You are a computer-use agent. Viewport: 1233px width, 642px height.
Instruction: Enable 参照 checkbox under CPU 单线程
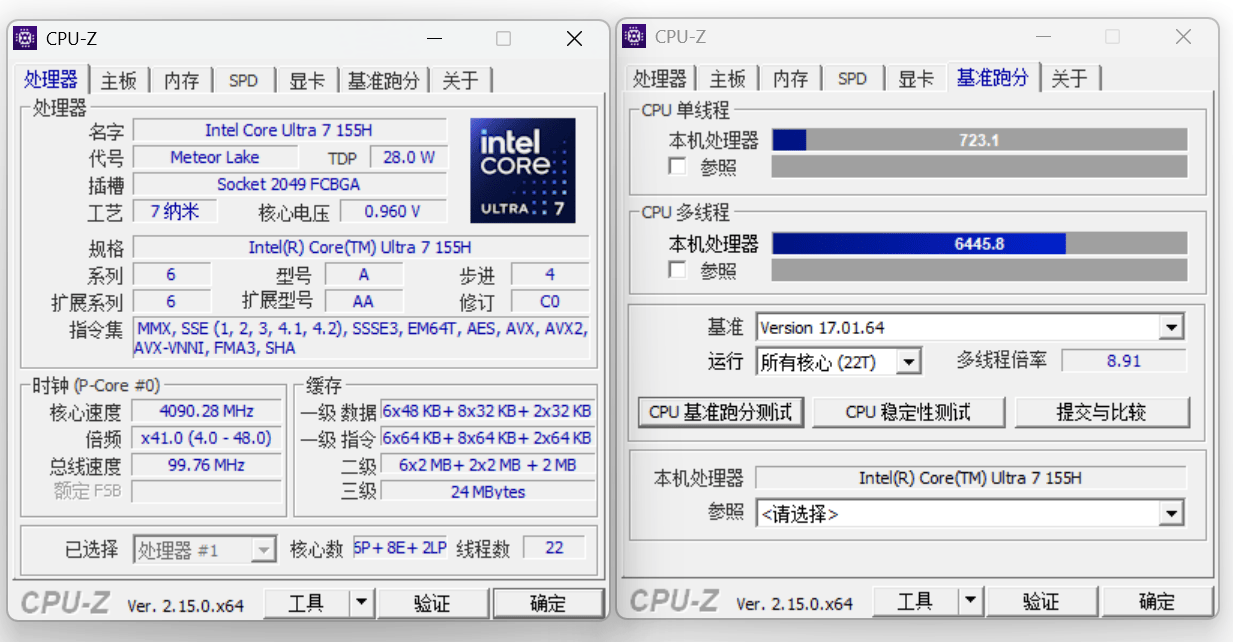[677, 166]
